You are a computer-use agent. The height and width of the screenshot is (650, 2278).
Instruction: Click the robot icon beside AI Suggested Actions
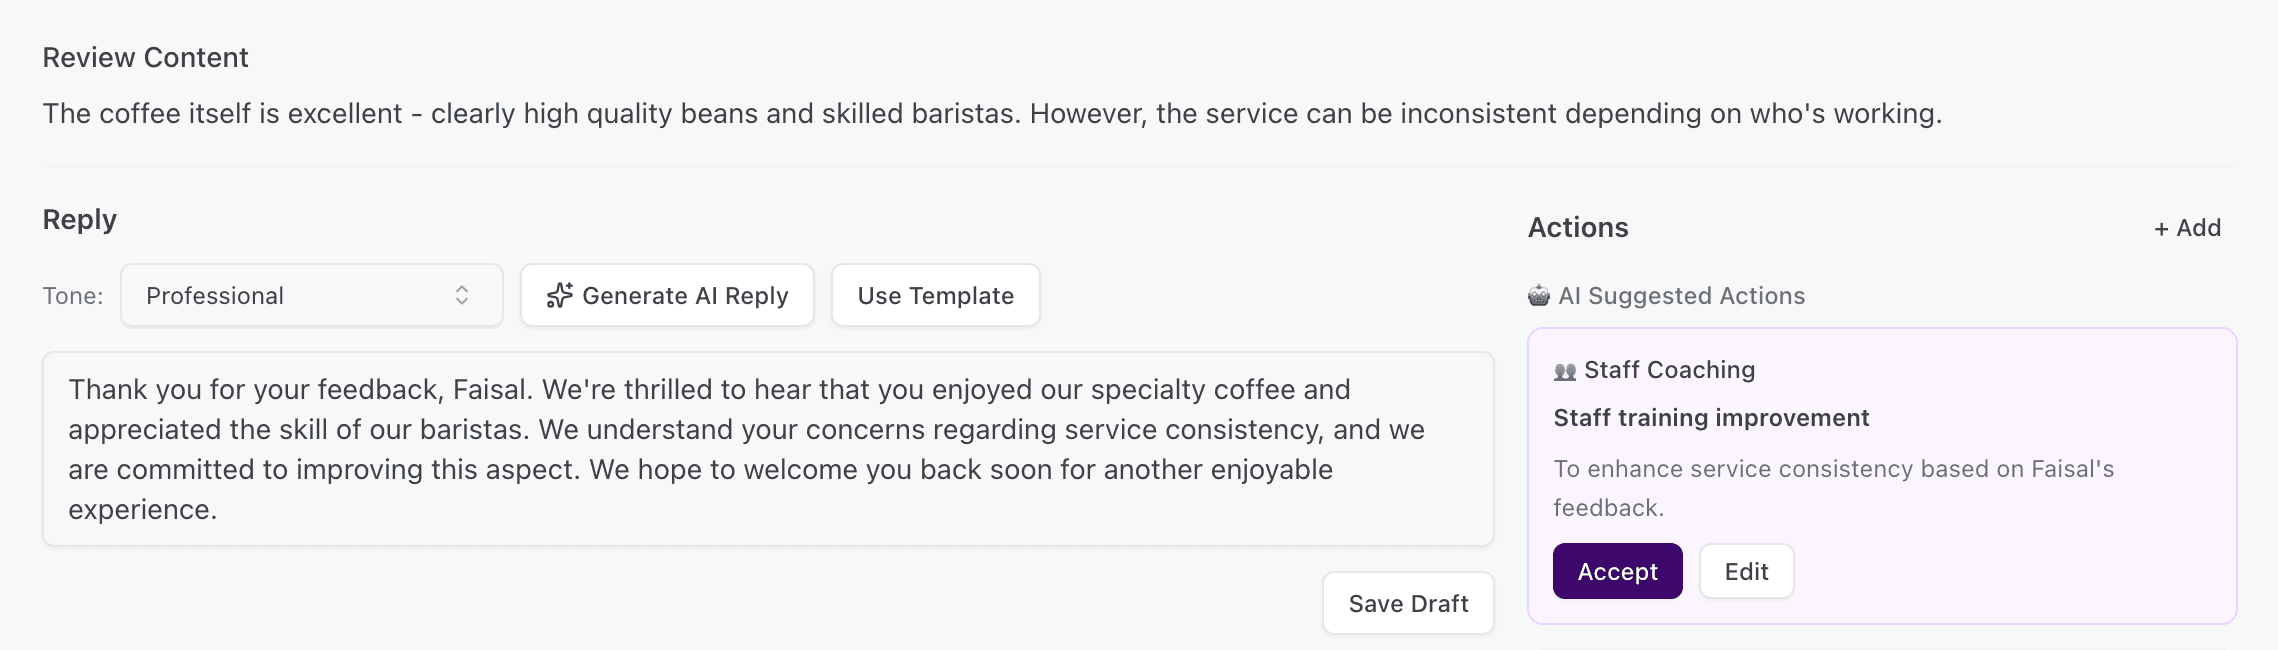[1540, 296]
